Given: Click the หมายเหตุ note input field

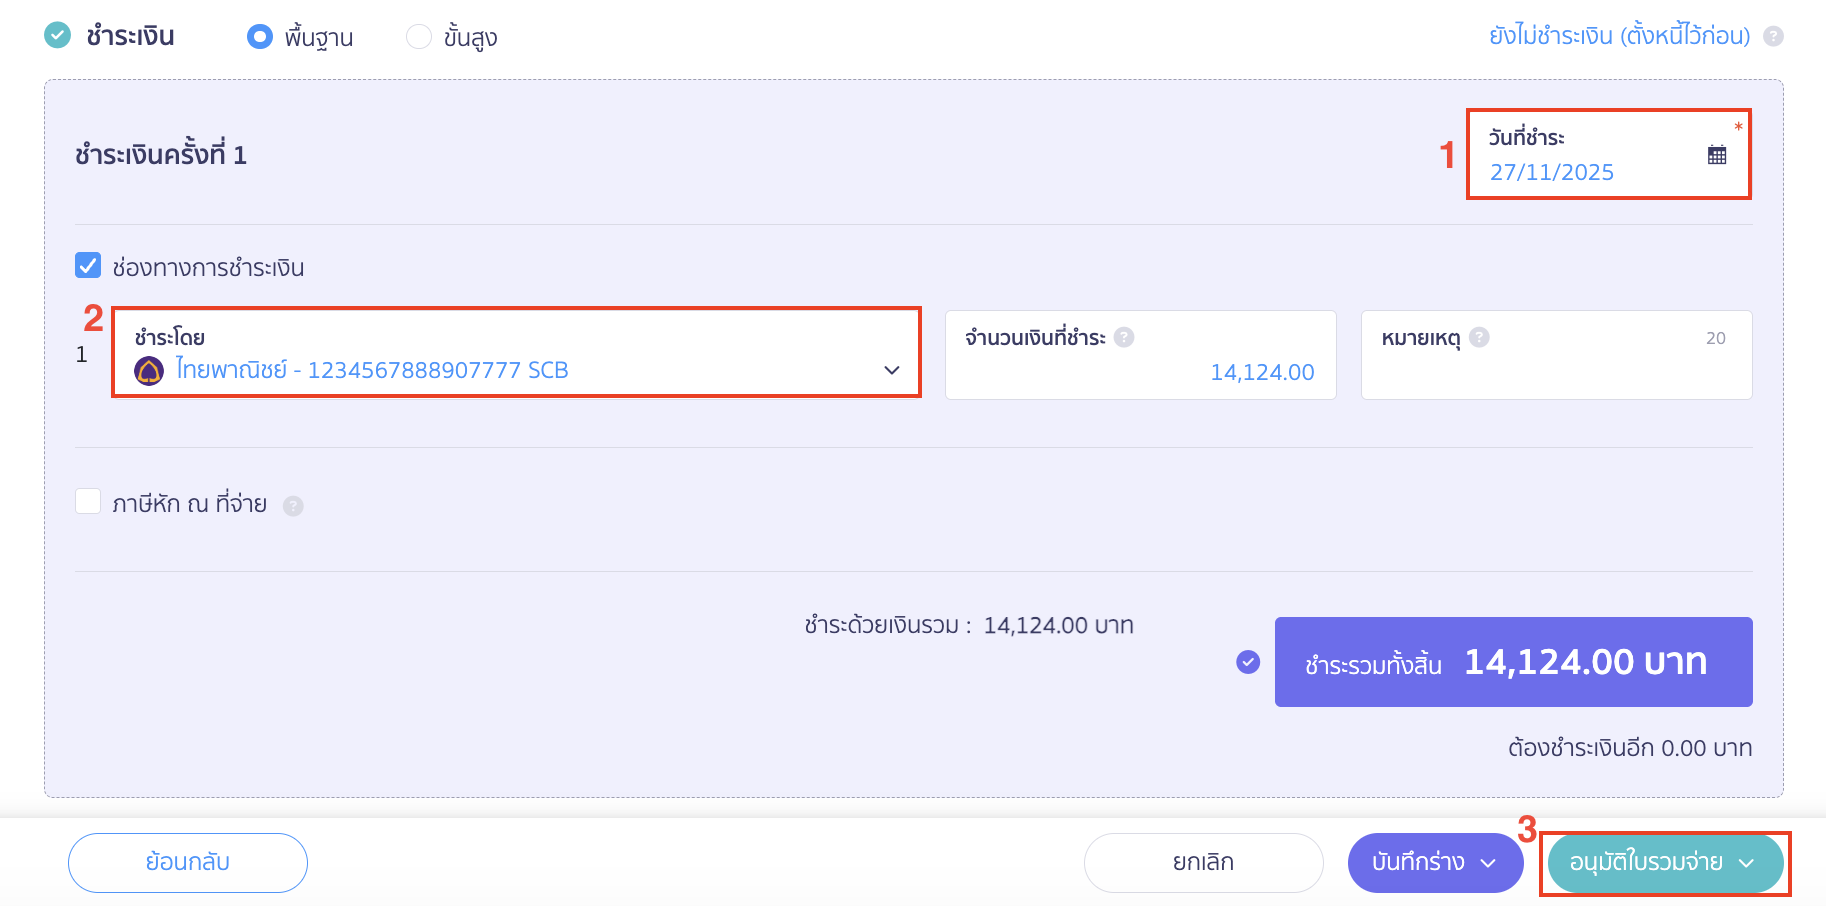Looking at the screenshot, I should tap(1556, 372).
